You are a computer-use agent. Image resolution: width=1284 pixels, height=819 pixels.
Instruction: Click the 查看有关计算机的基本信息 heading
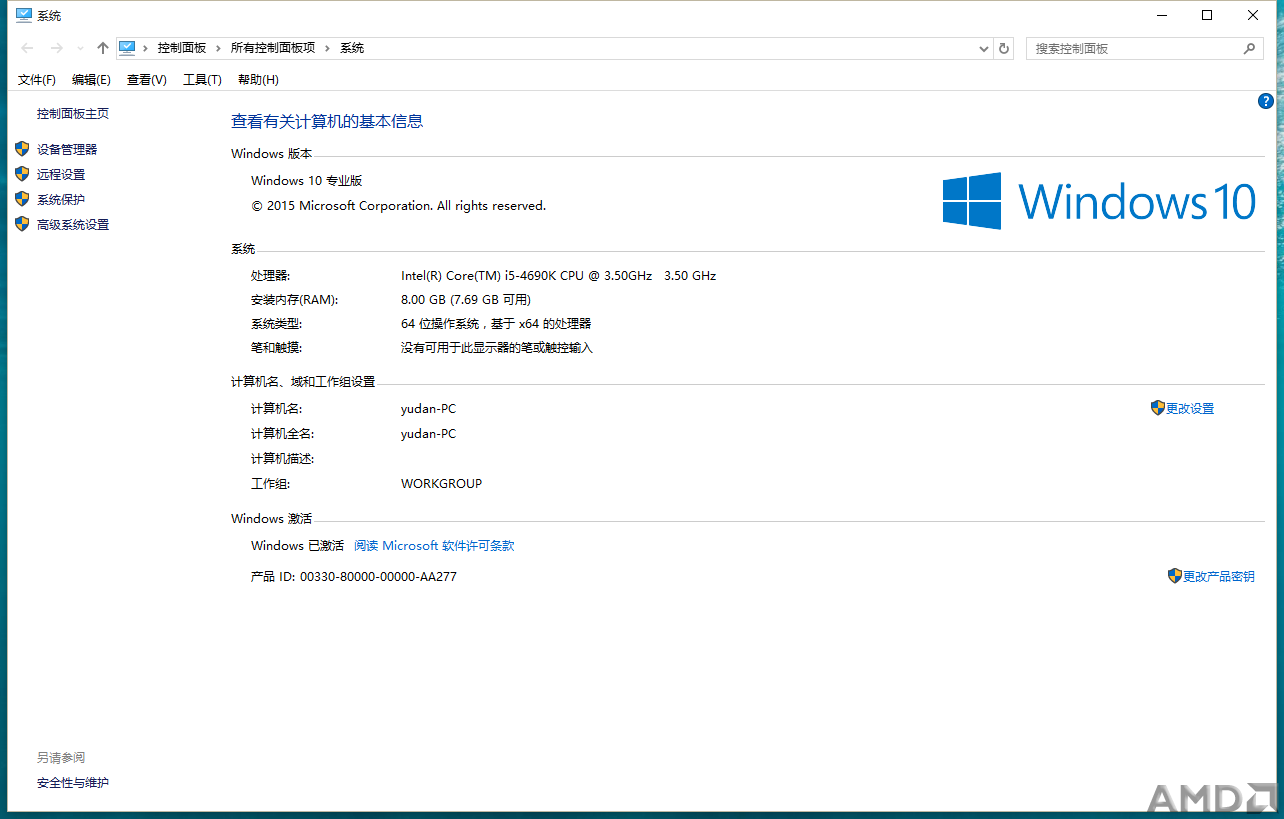coord(327,121)
